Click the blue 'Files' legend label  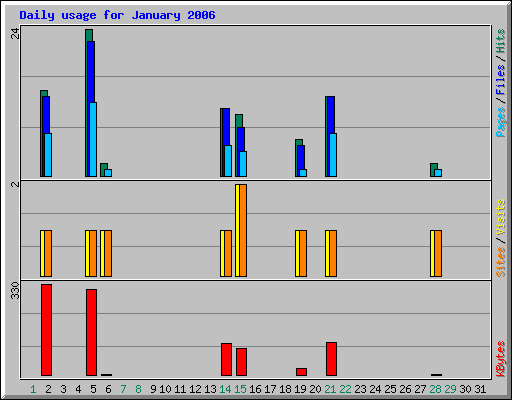click(x=500, y=80)
